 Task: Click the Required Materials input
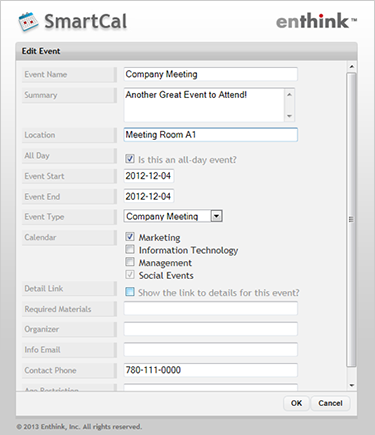(210, 308)
